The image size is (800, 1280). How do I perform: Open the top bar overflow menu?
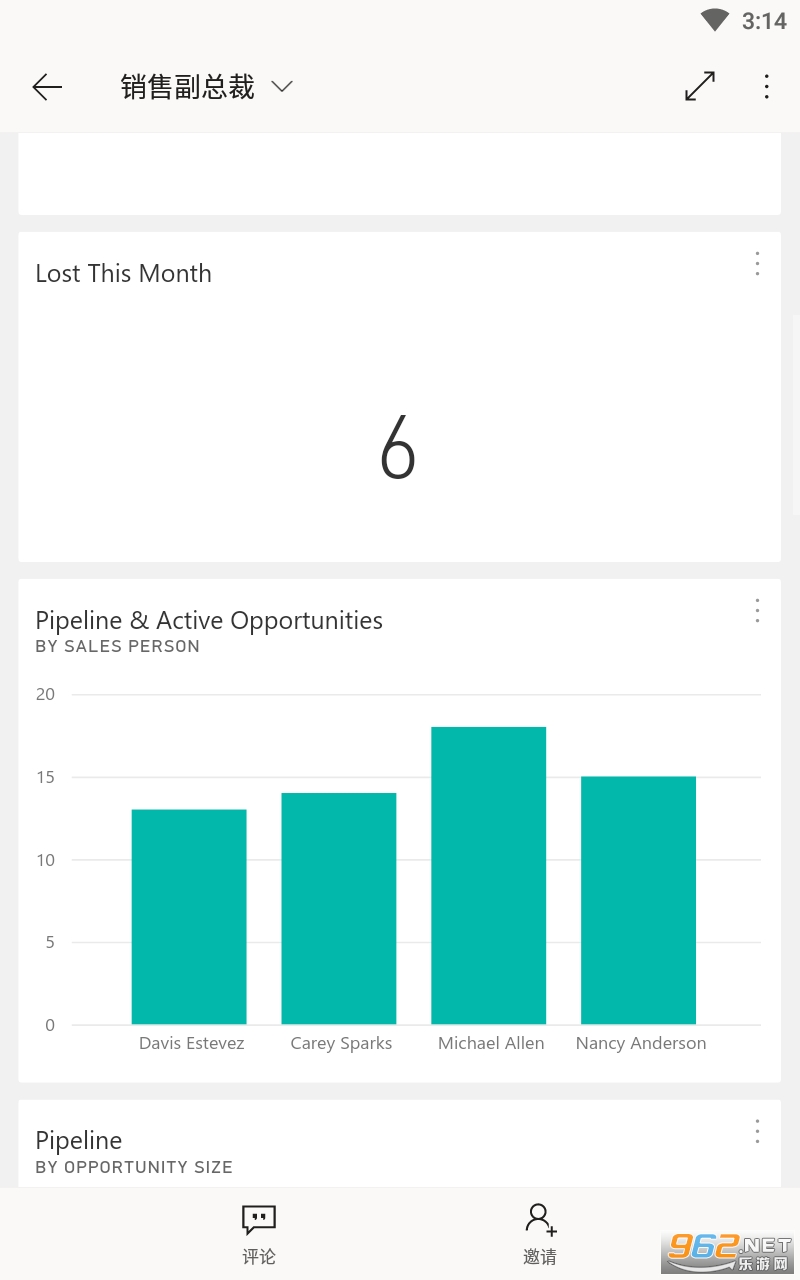pyautogui.click(x=766, y=87)
